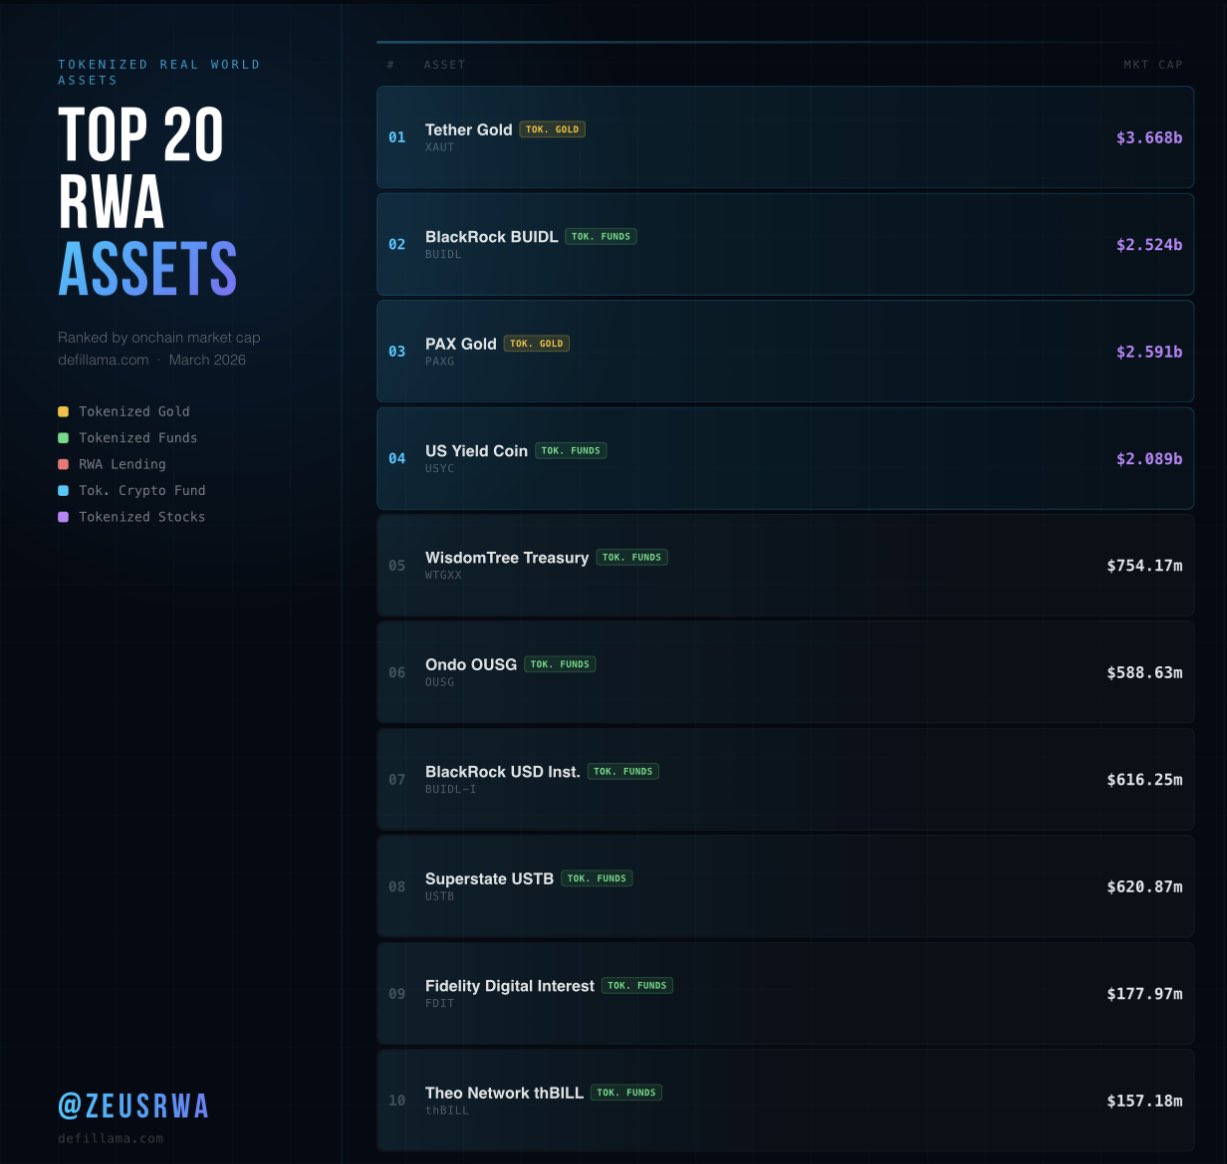The height and width of the screenshot is (1164, 1227).
Task: Click the WTGXX ticker symbol
Action: (443, 575)
